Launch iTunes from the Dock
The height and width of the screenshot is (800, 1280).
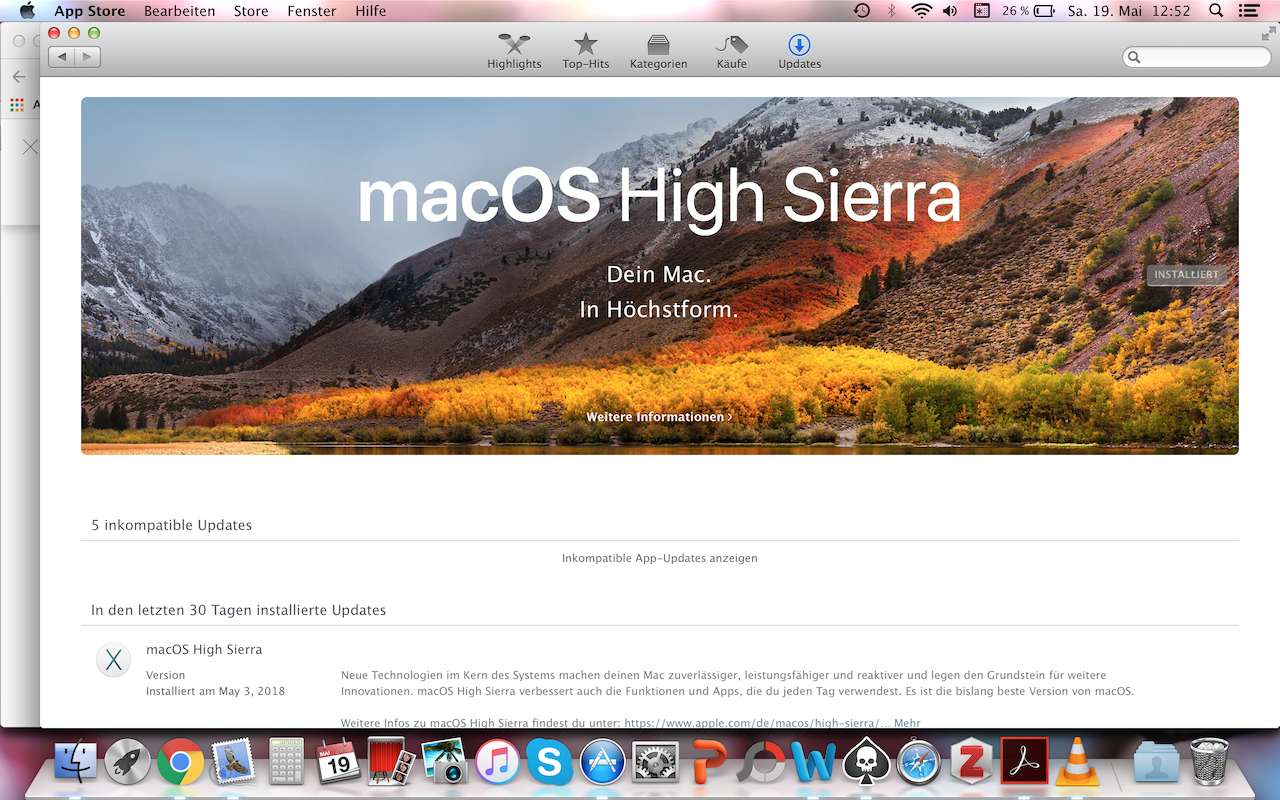pyautogui.click(x=497, y=763)
